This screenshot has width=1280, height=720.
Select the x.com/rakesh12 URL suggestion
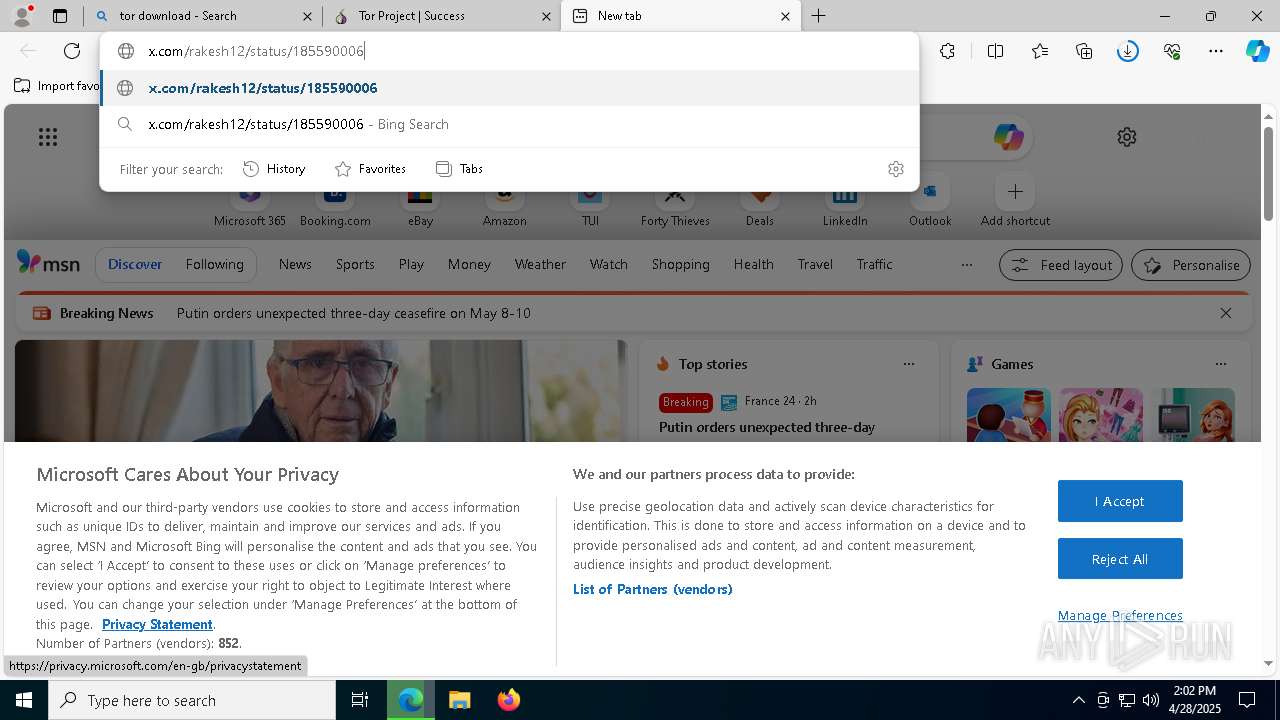pos(509,88)
